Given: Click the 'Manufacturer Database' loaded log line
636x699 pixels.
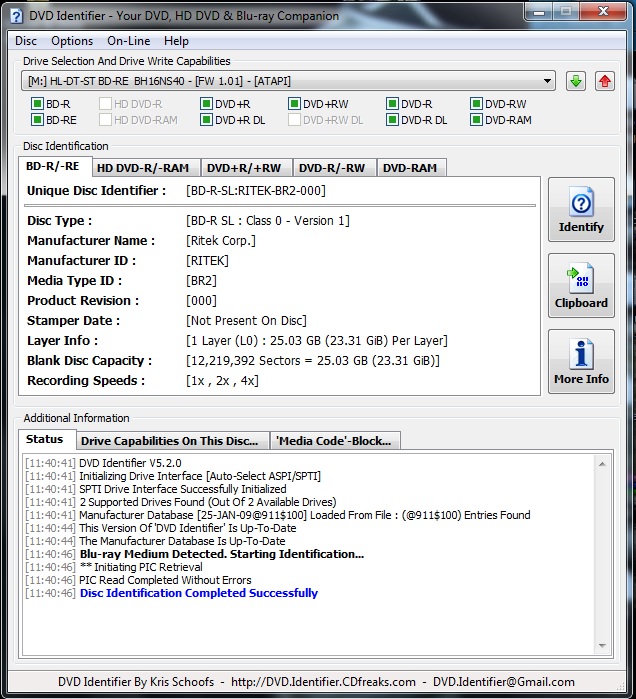Looking at the screenshot, I should 305,515.
